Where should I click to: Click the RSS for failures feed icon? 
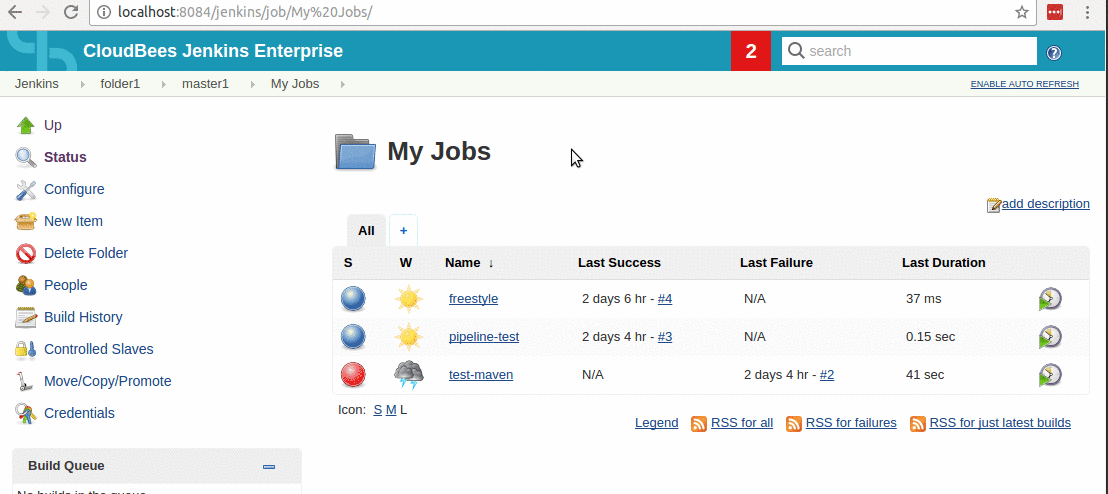[794, 424]
